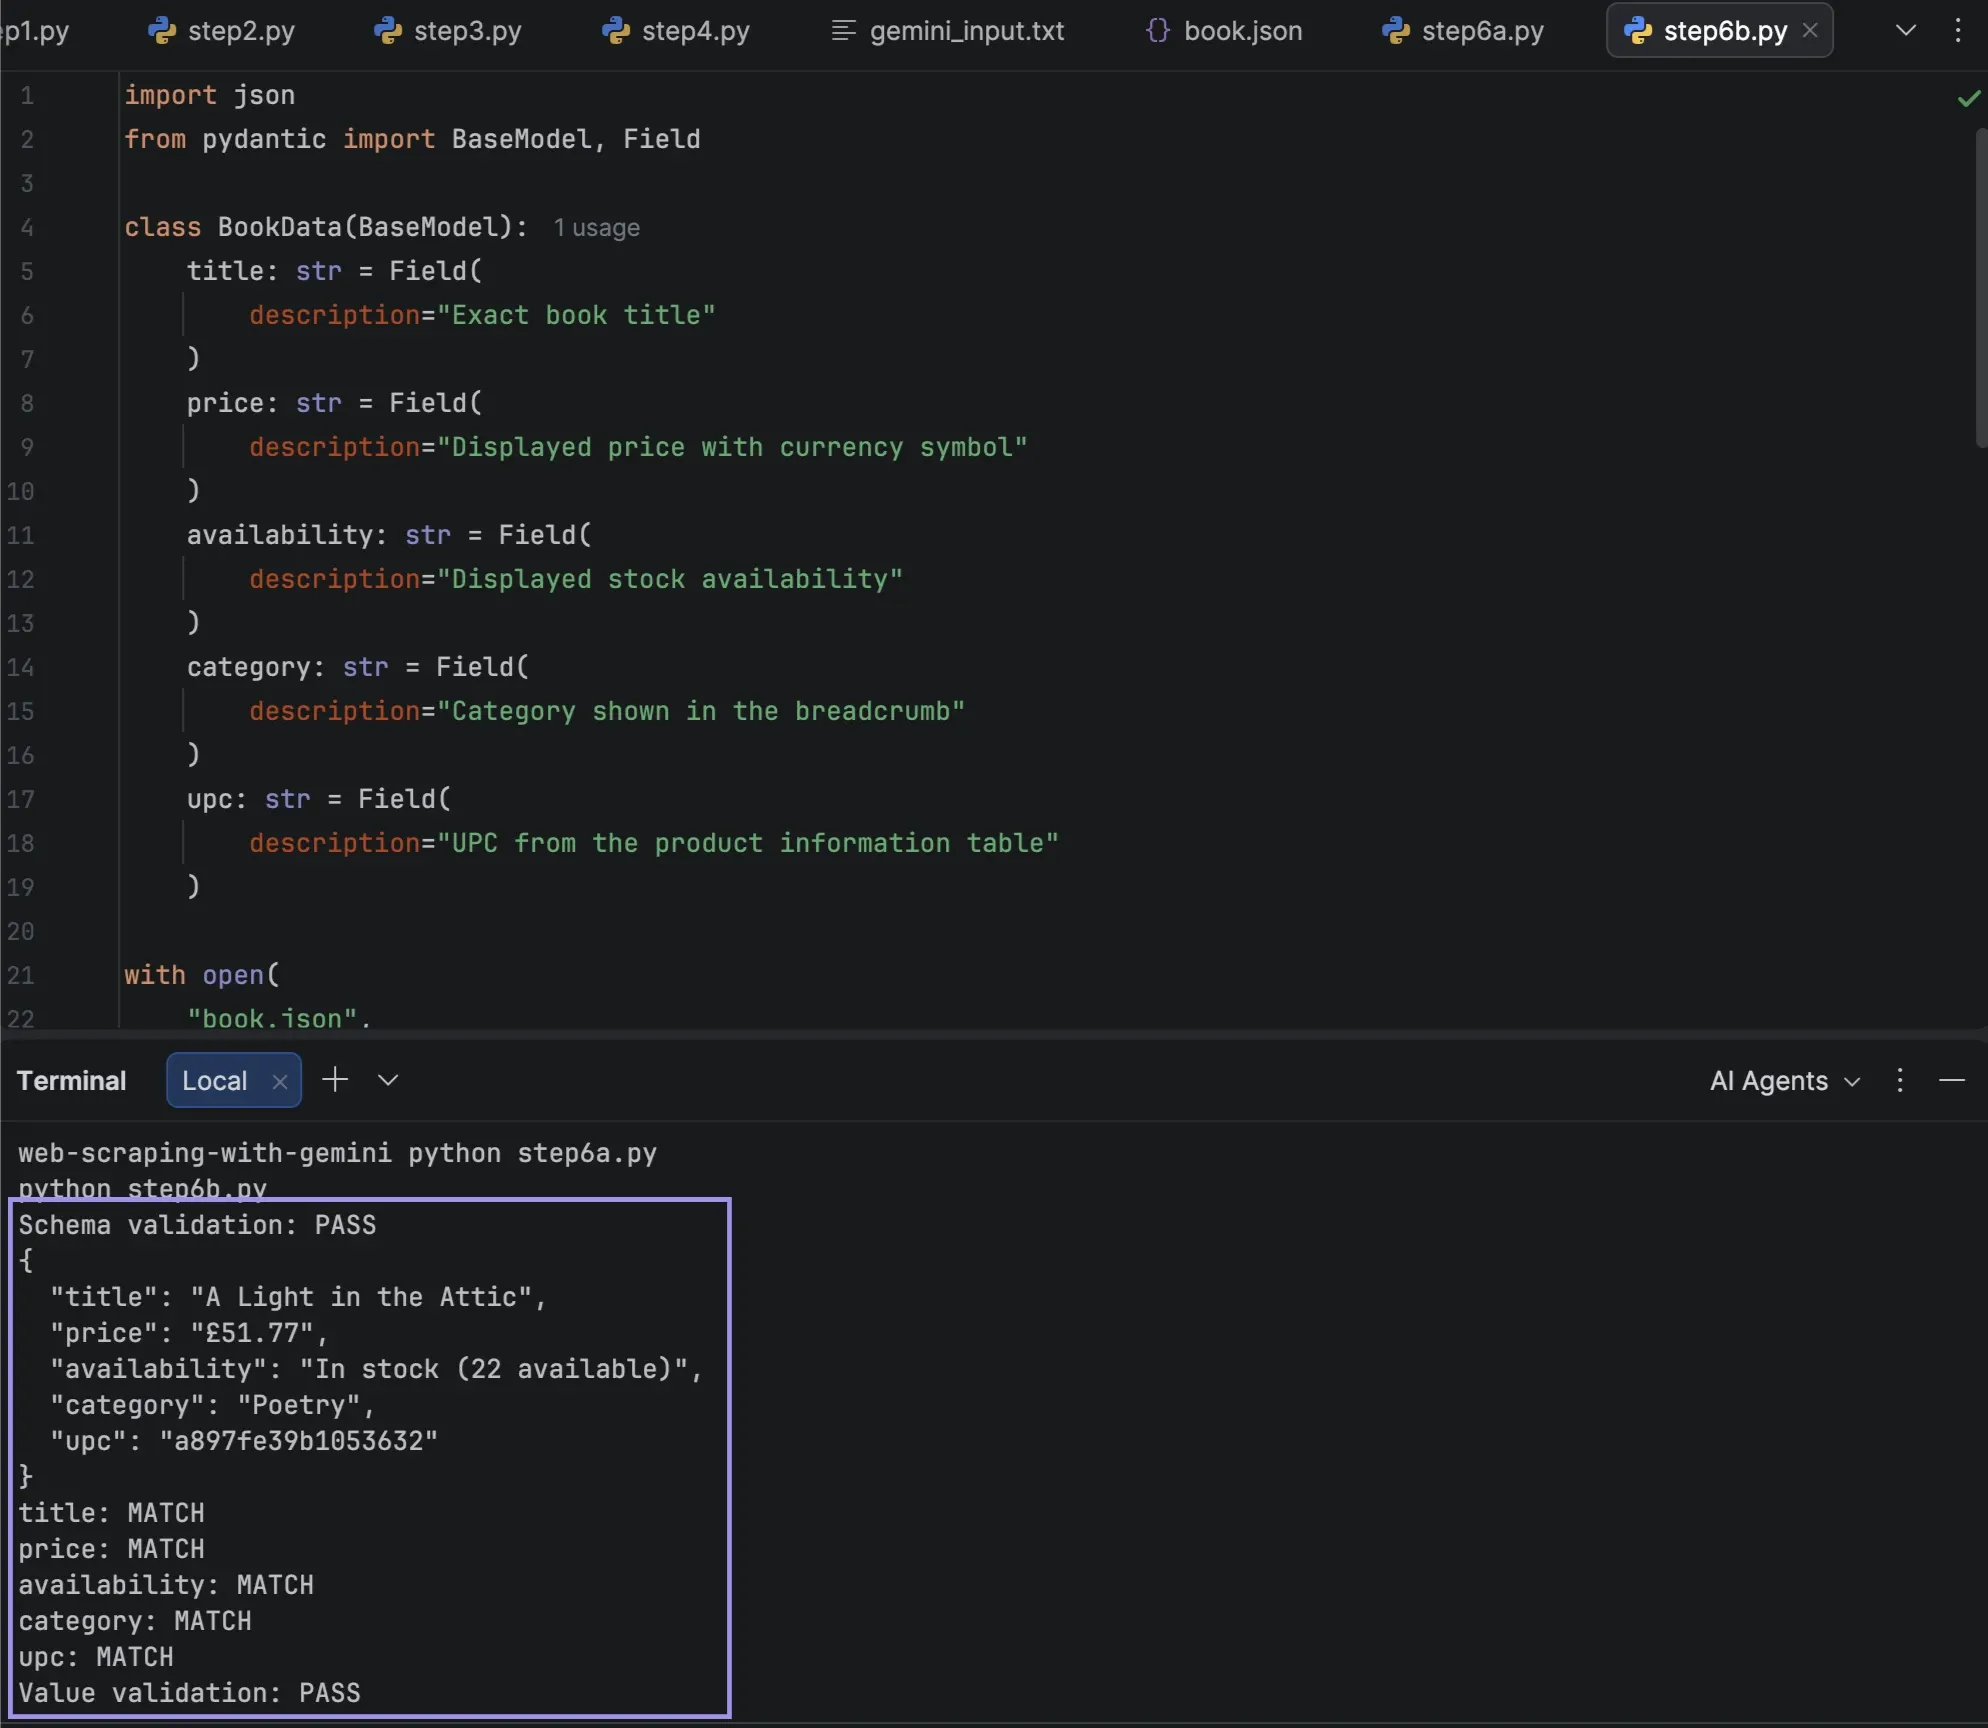Click the editor vertical scrollbar
Screen dimensions: 1988x1728
click(1981, 288)
